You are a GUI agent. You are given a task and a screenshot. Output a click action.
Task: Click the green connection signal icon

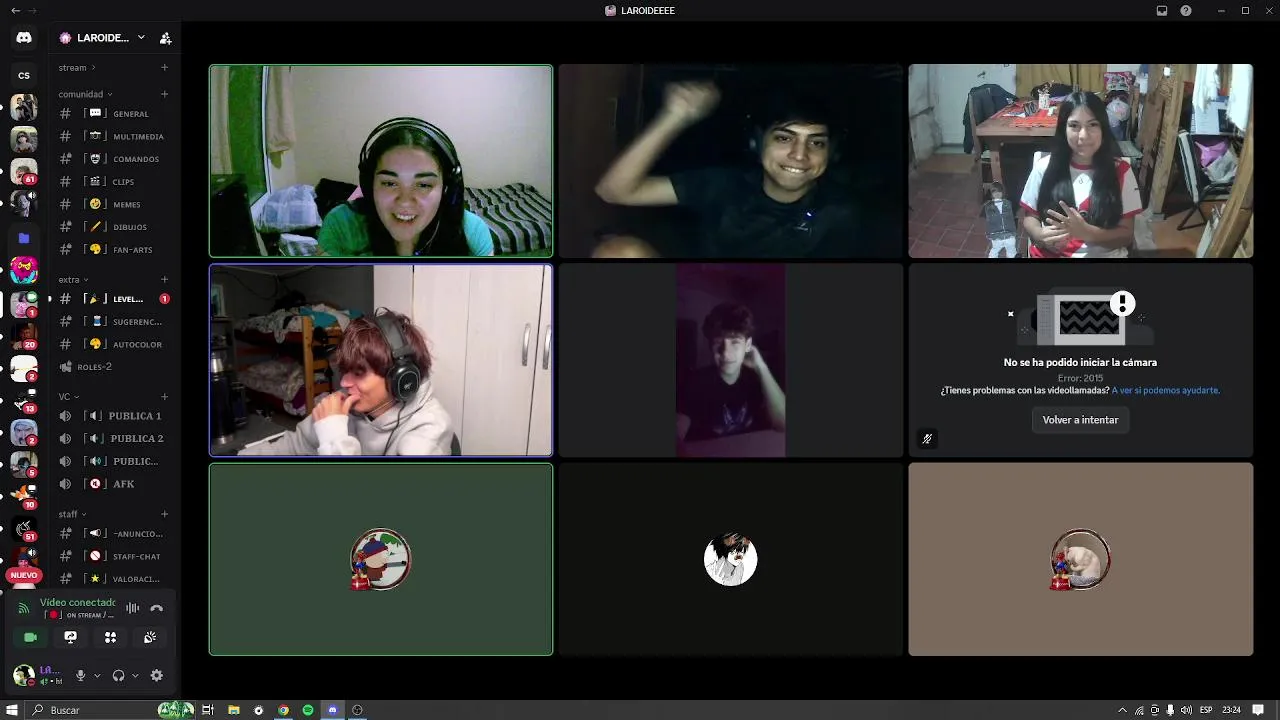(x=24, y=608)
